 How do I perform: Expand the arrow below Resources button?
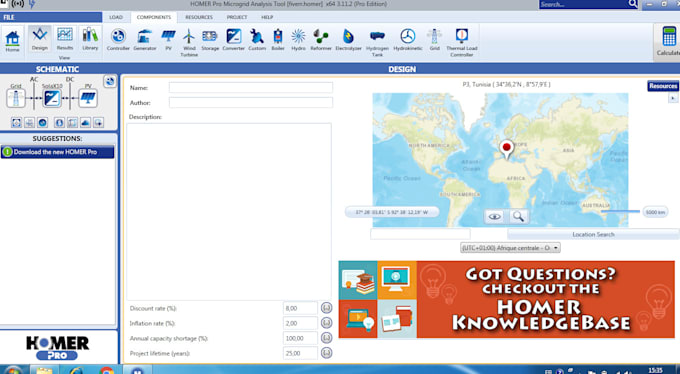(673, 98)
